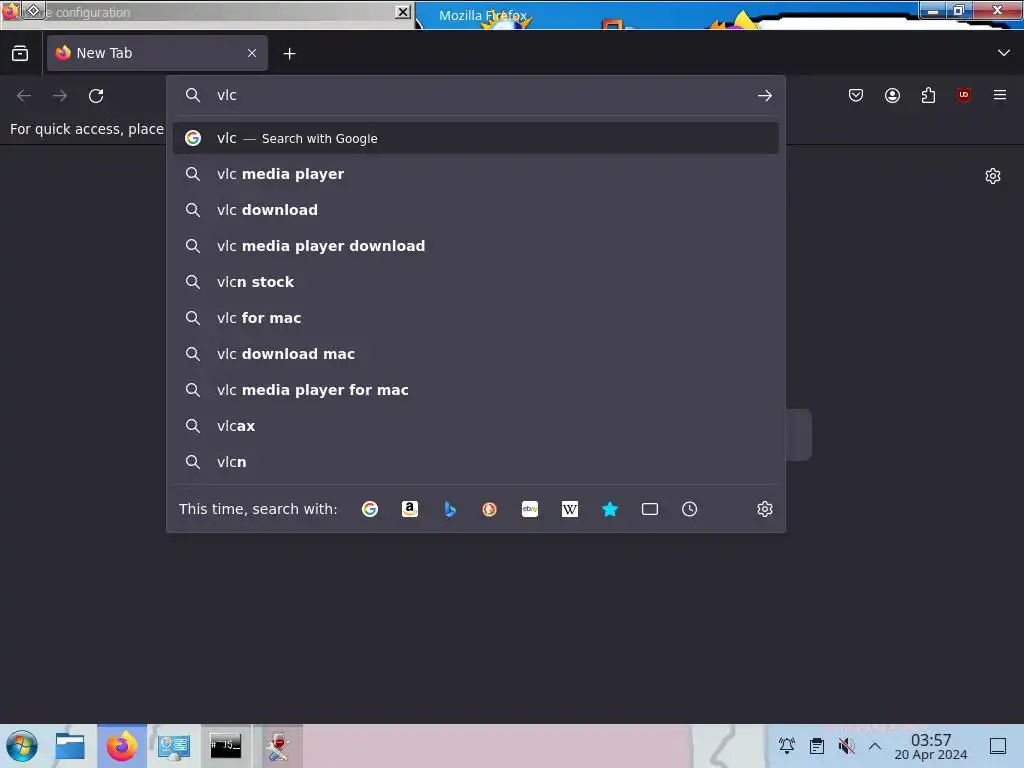
Task: Search this time with Wikipedia
Action: tap(569, 509)
